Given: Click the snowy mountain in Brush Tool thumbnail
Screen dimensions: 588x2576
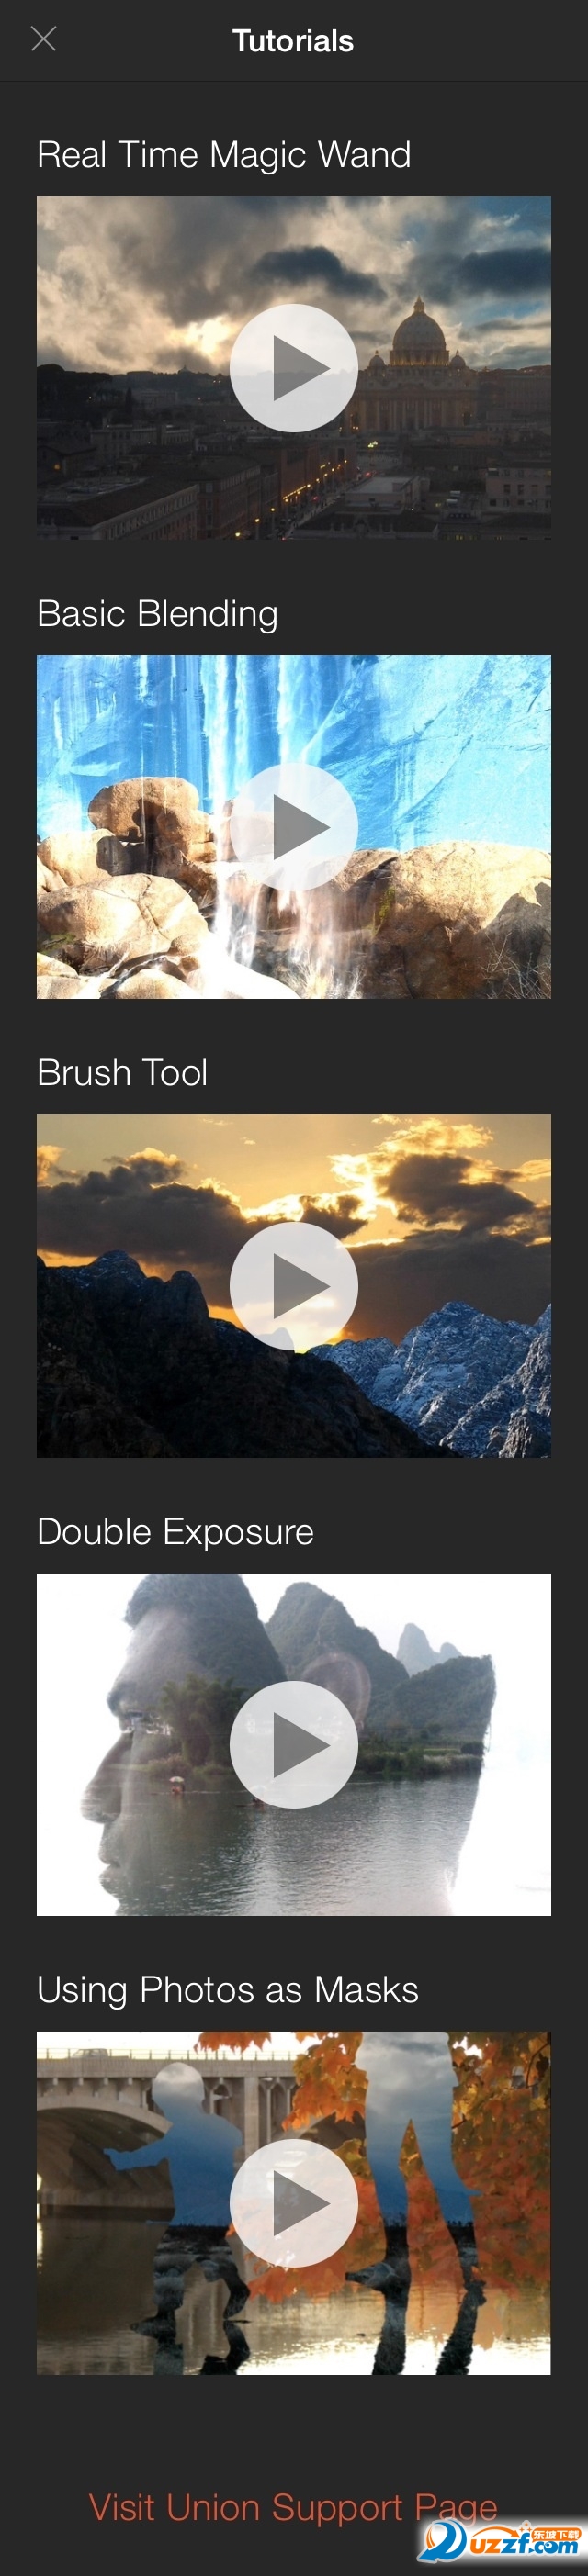Looking at the screenshot, I should pos(470,1375).
